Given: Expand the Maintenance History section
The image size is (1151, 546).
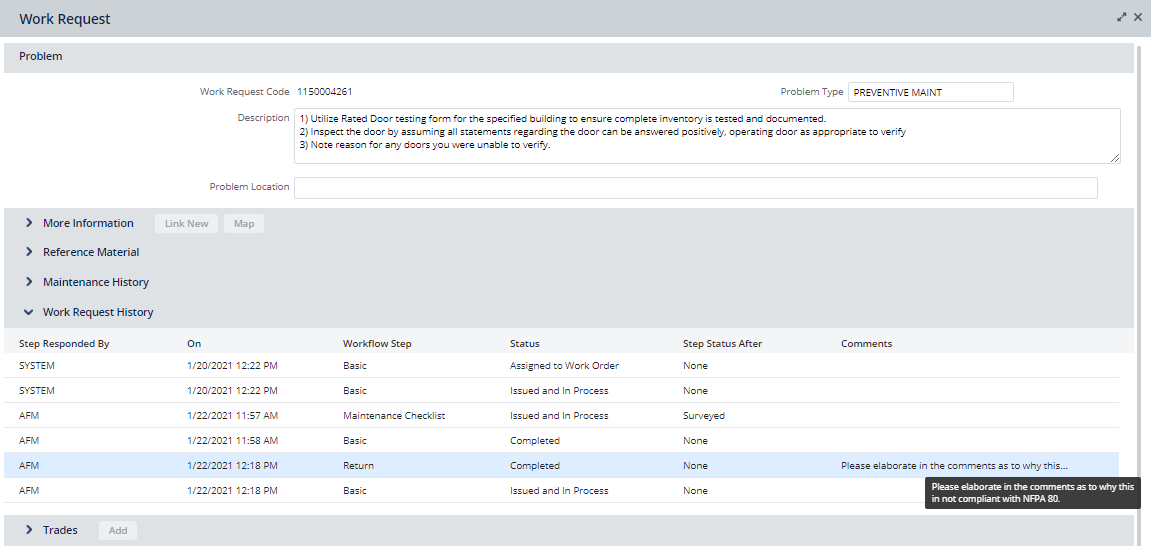Looking at the screenshot, I should tap(29, 282).
